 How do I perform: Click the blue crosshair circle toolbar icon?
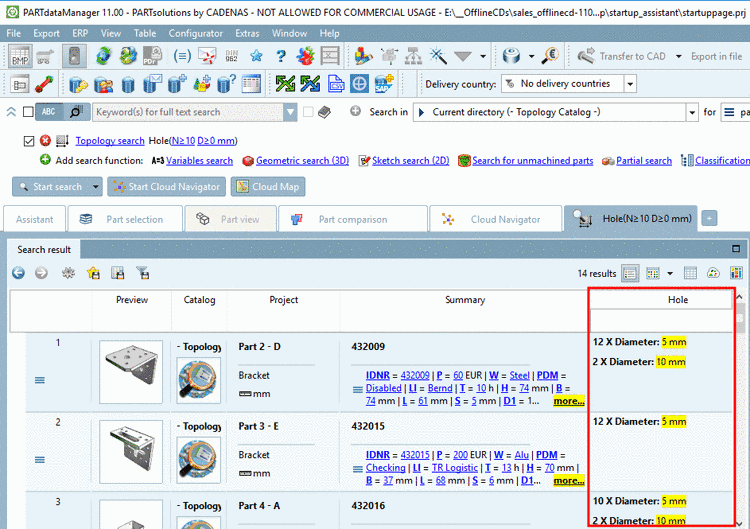(359, 84)
